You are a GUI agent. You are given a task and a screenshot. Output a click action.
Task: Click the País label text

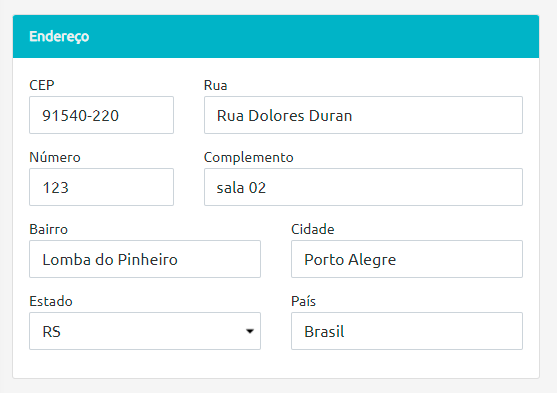click(303, 301)
